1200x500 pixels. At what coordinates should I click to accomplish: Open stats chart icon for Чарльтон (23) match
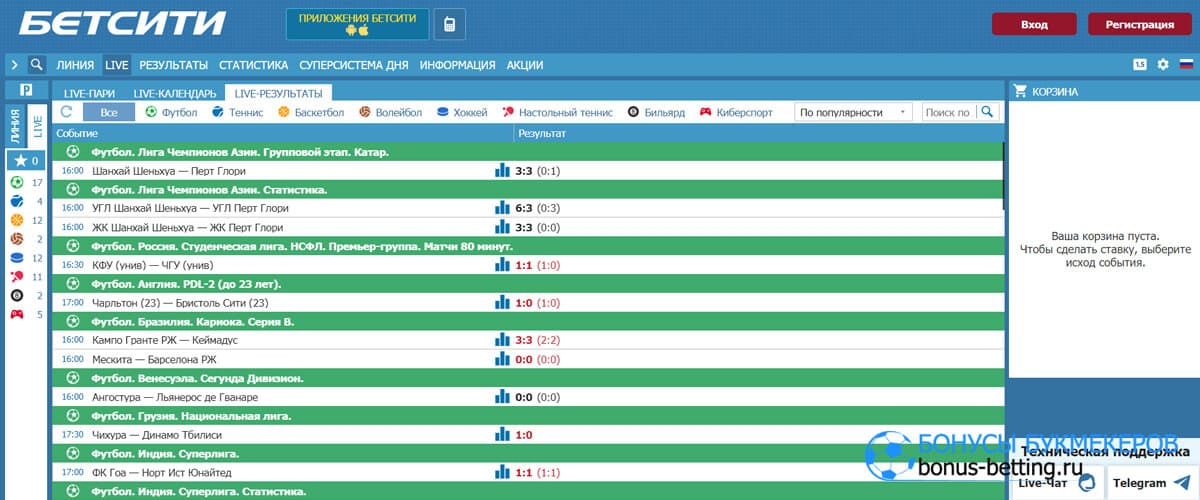tap(502, 302)
